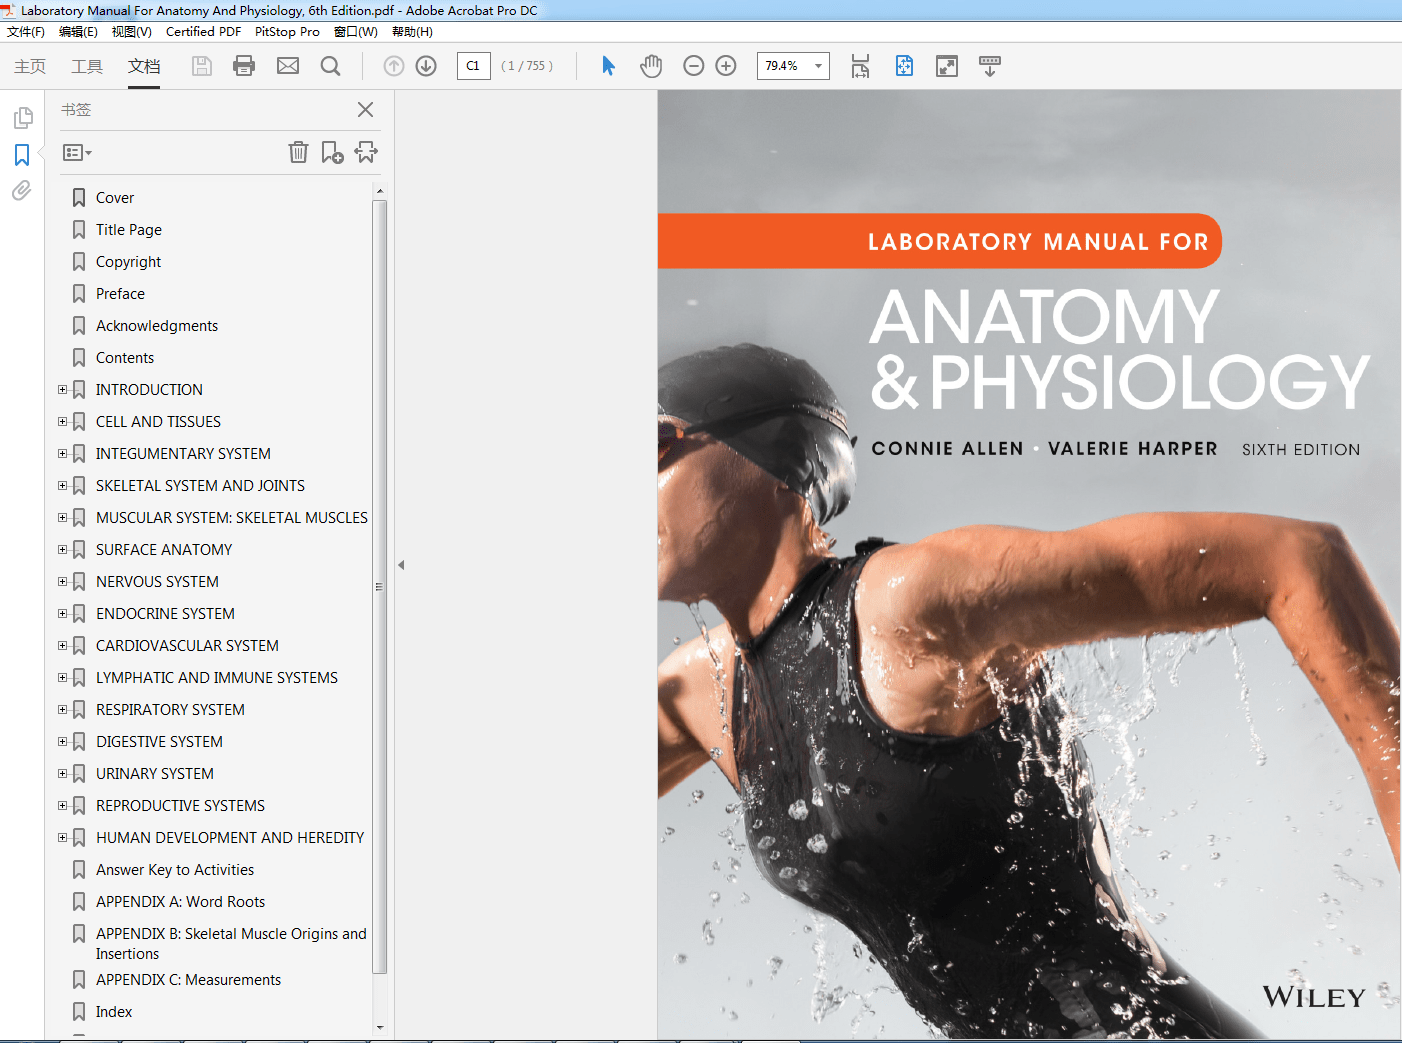Create a new bookmark
The image size is (1402, 1043).
[332, 152]
